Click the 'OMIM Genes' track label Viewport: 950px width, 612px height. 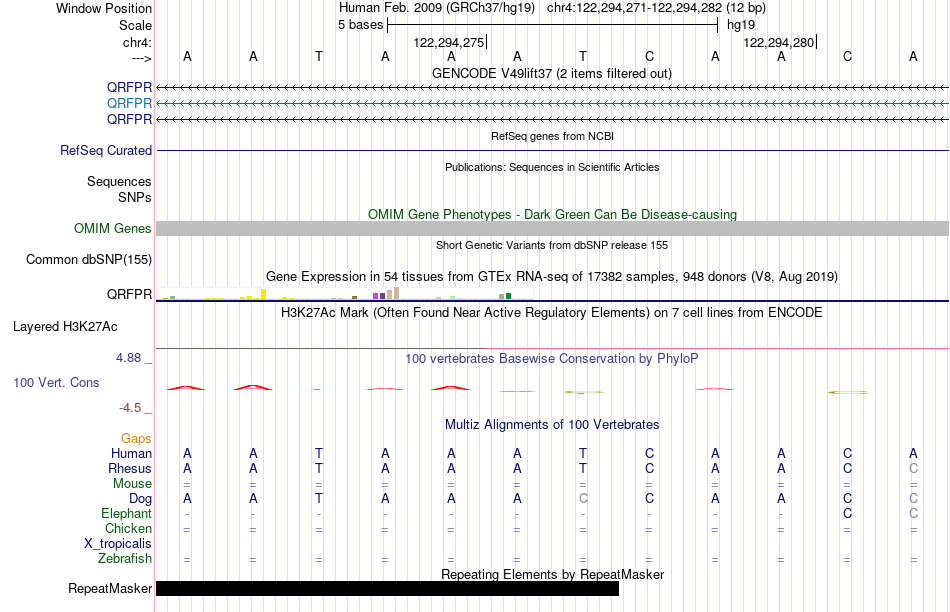pyautogui.click(x=112, y=228)
